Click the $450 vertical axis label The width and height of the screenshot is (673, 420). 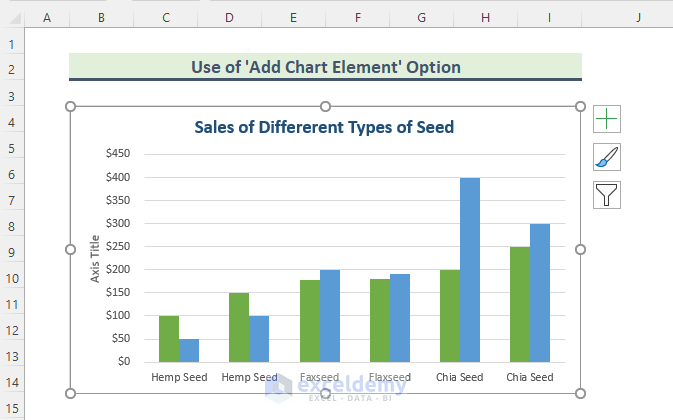pos(117,154)
